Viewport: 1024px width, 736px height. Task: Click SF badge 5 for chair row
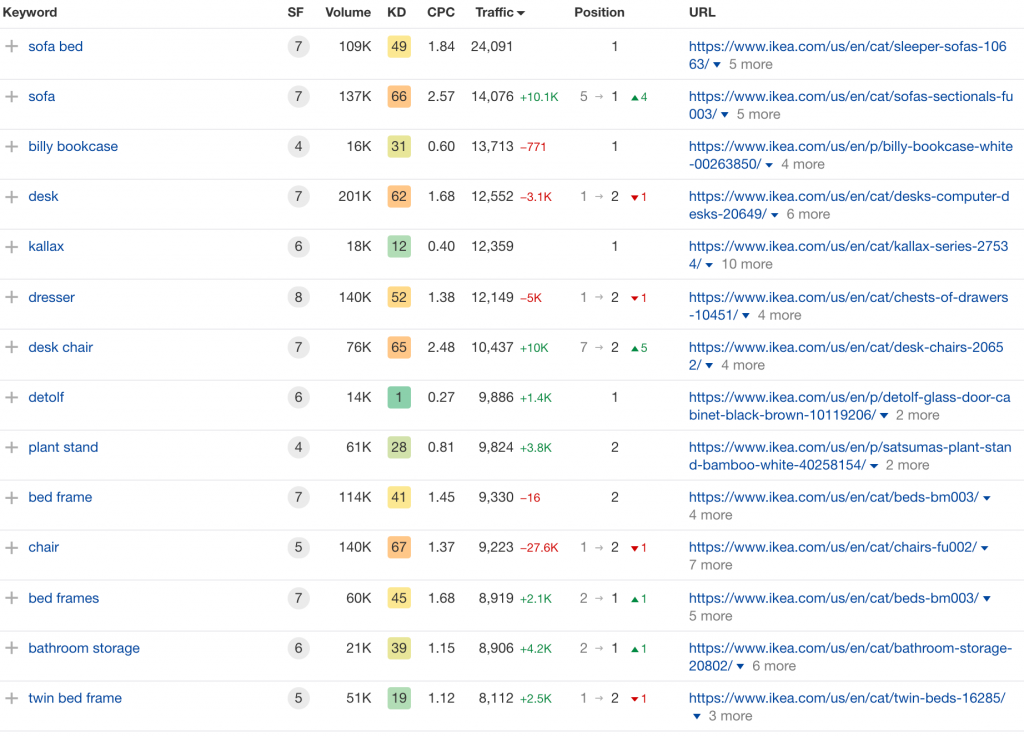(x=298, y=547)
